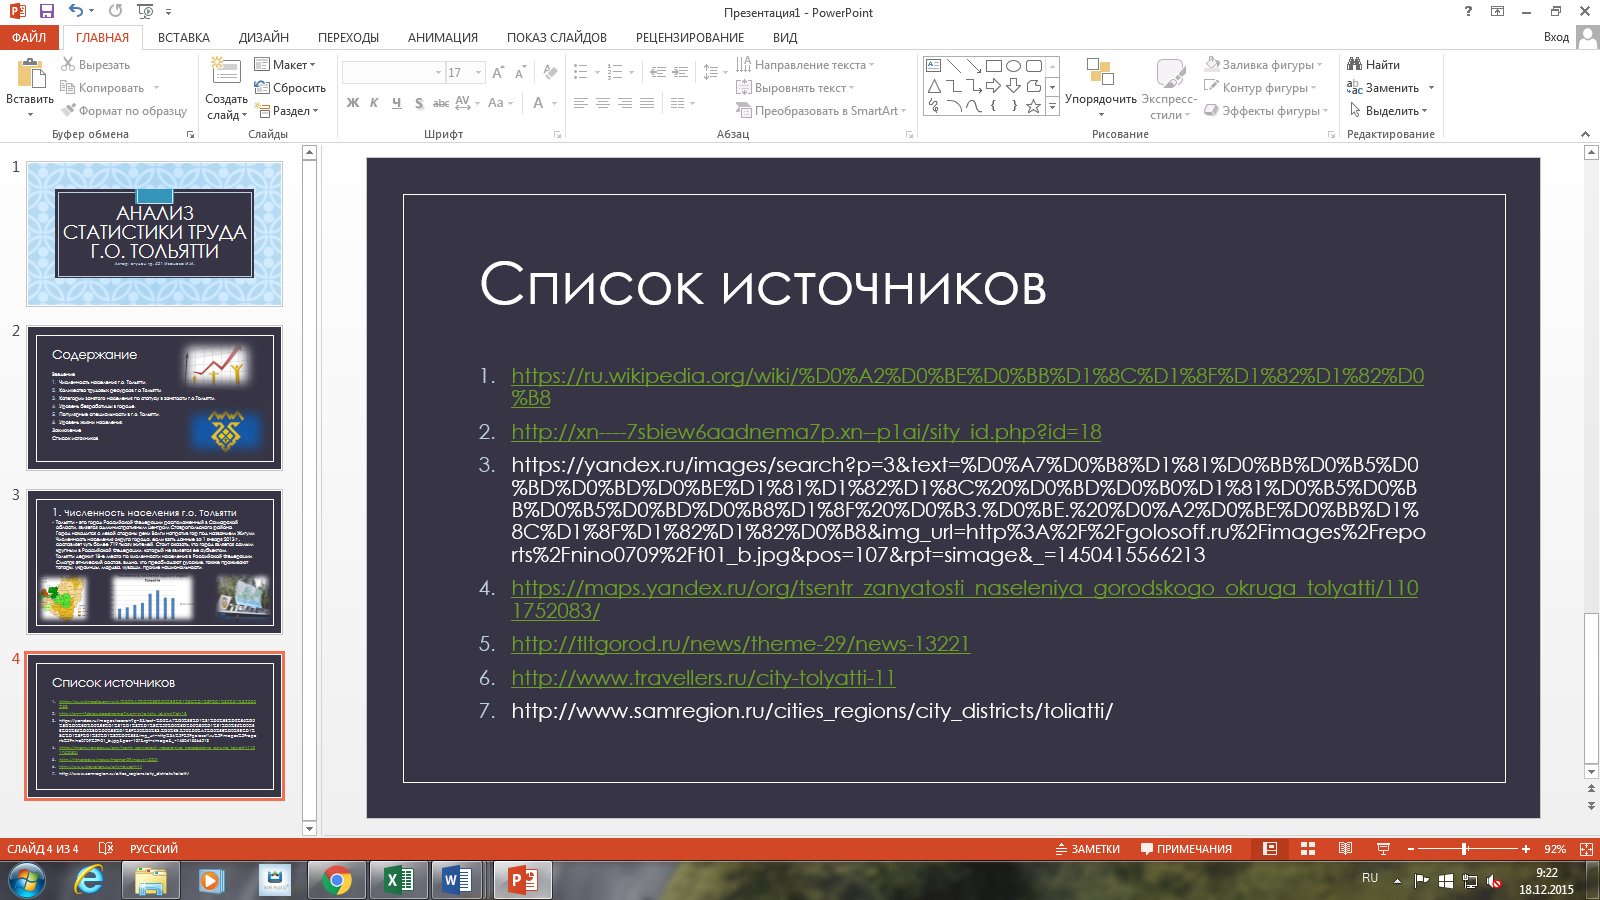
Task: Open font name combo box
Action: 393,73
